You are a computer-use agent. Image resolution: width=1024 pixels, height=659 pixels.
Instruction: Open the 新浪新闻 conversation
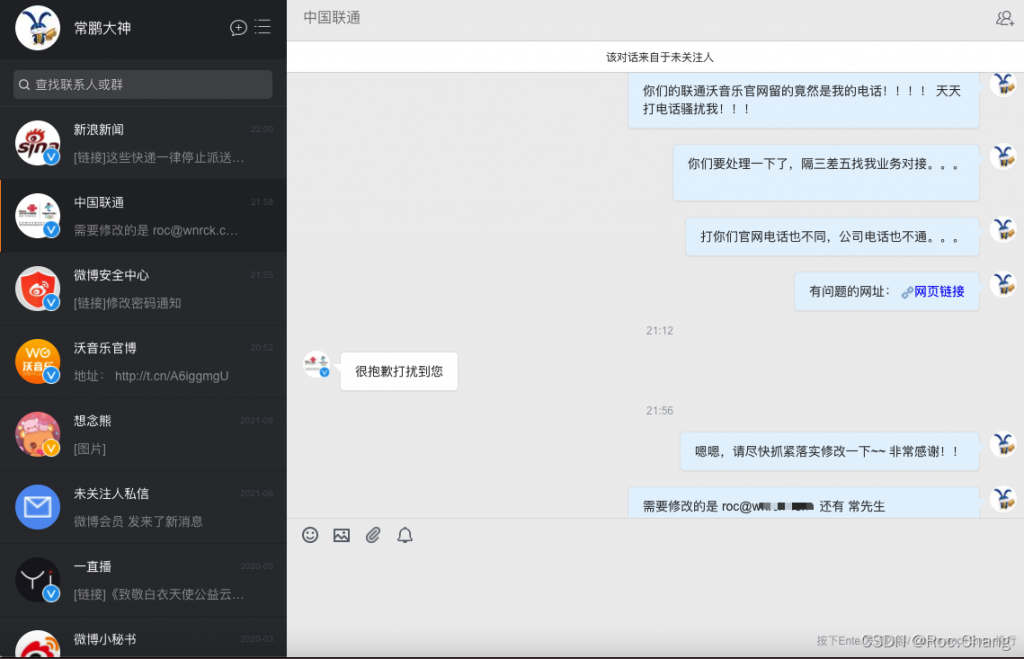click(143, 143)
